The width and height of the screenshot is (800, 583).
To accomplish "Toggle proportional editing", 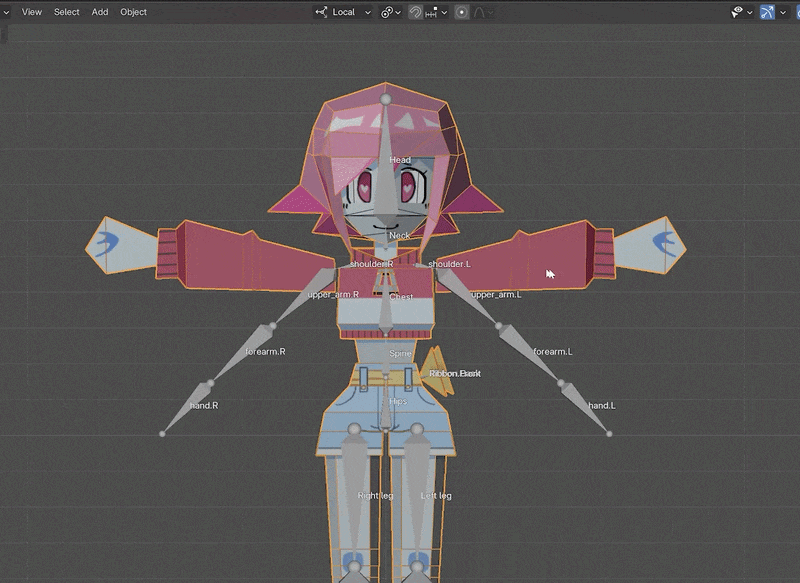I will point(461,12).
